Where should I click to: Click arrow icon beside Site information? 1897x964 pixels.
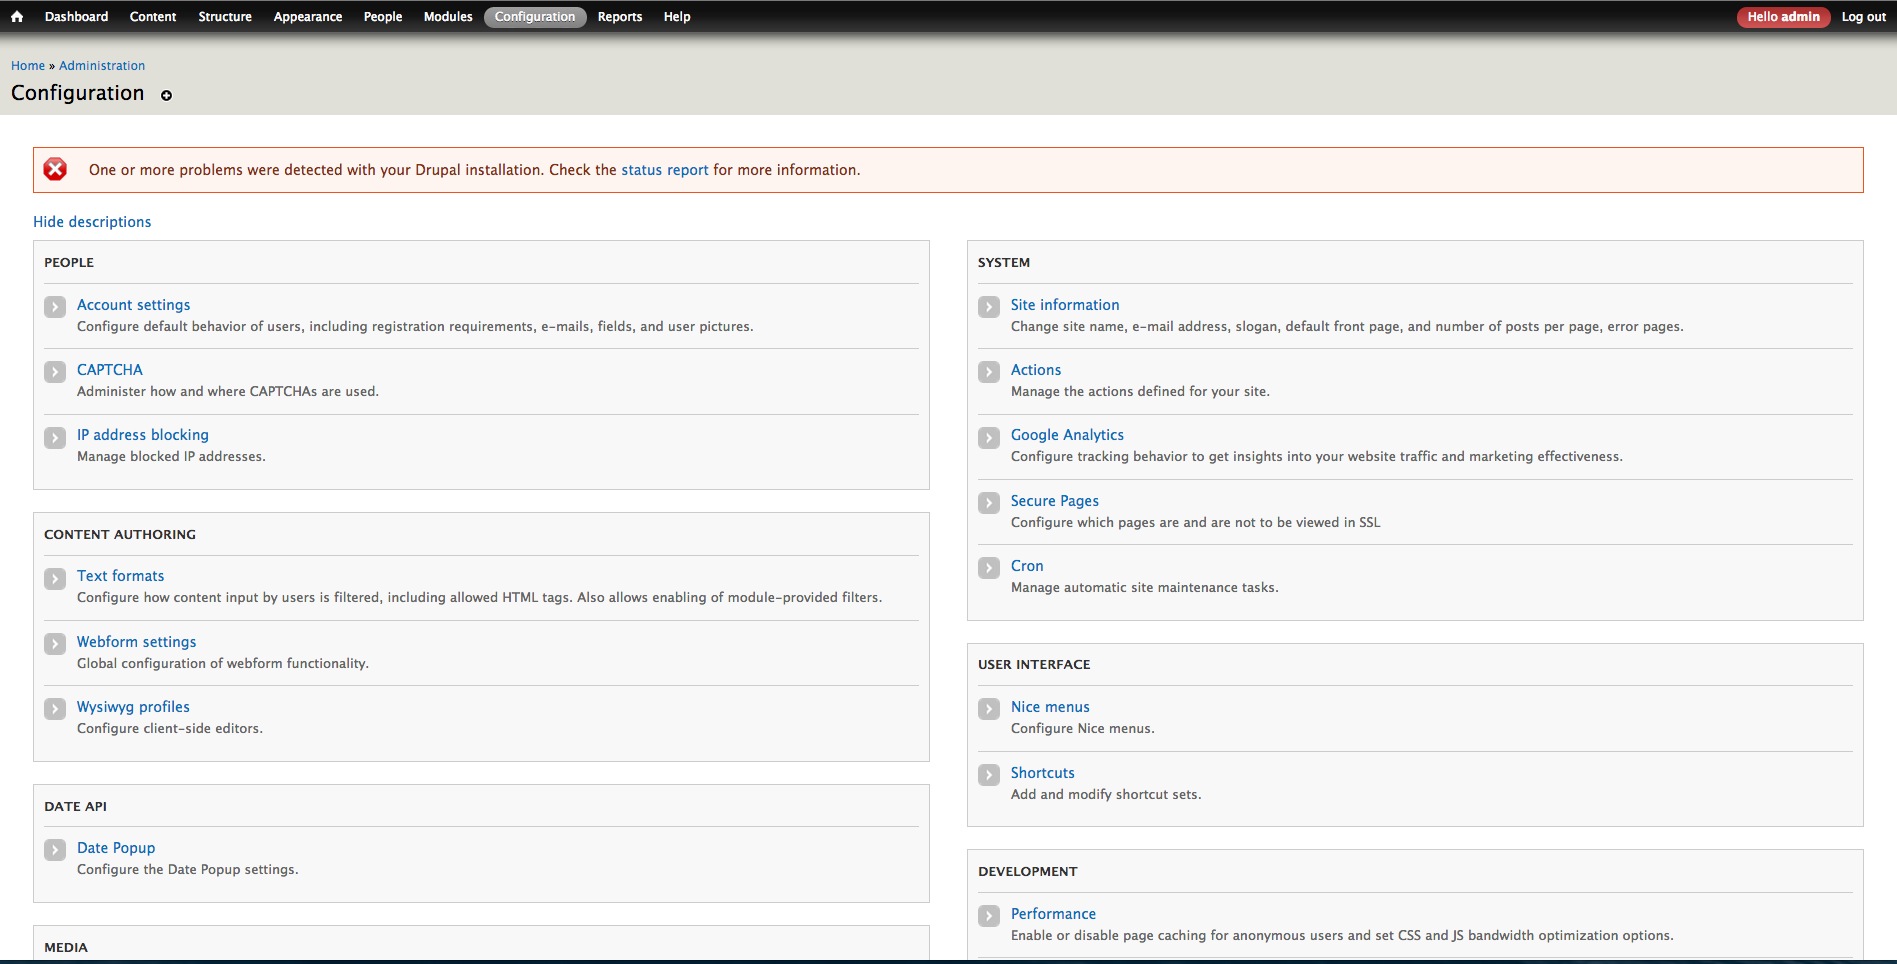(989, 306)
